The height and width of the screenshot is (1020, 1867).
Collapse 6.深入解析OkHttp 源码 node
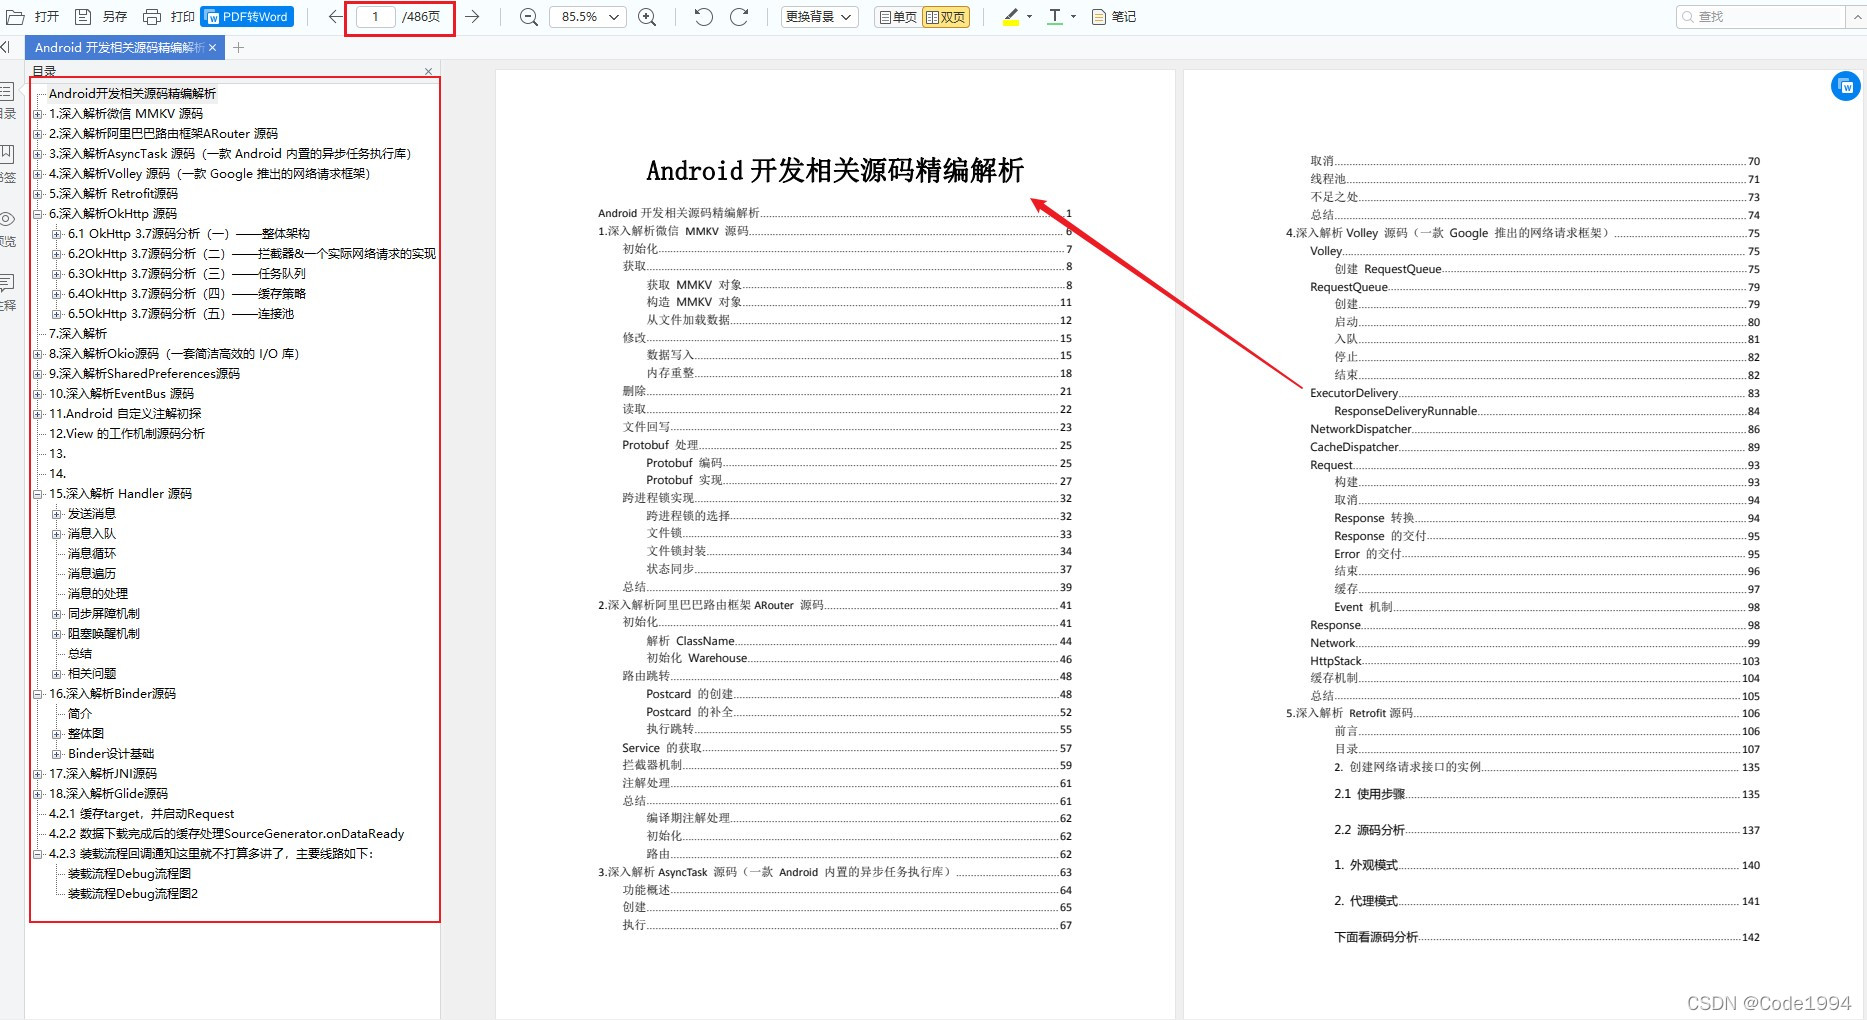[38, 214]
